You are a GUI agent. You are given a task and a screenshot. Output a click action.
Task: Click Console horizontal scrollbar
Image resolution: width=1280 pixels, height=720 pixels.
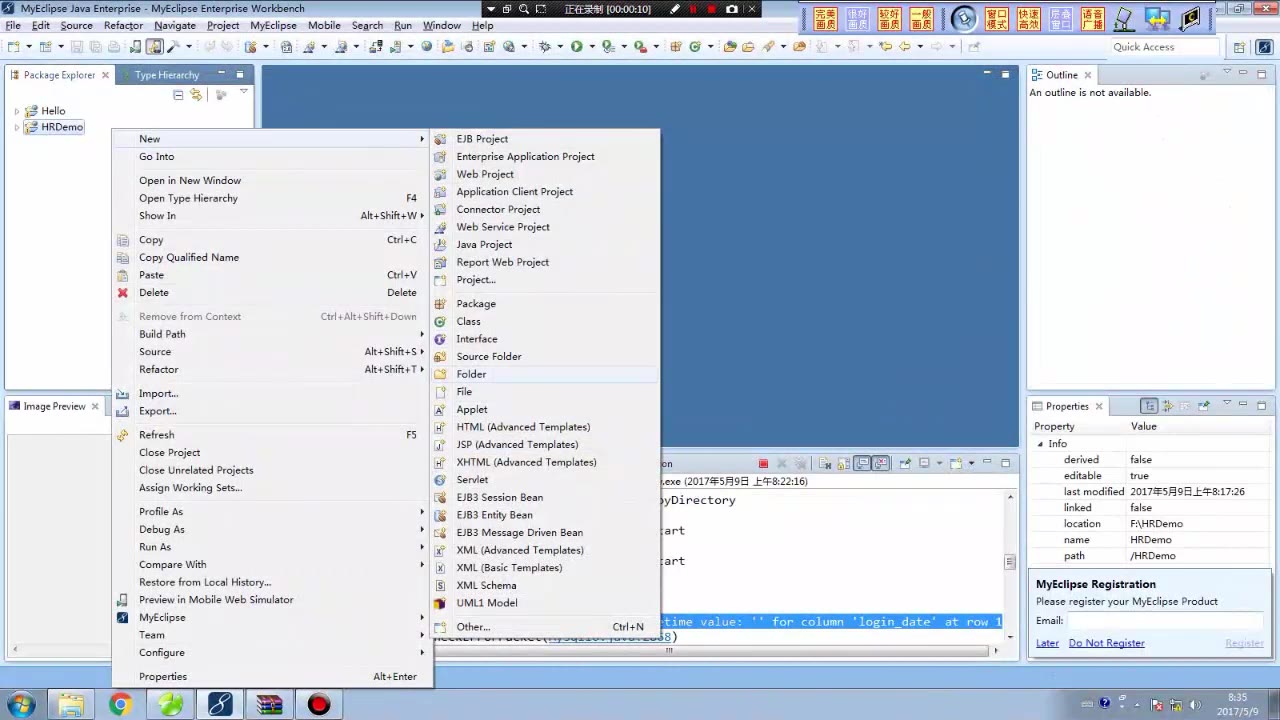[830, 650]
